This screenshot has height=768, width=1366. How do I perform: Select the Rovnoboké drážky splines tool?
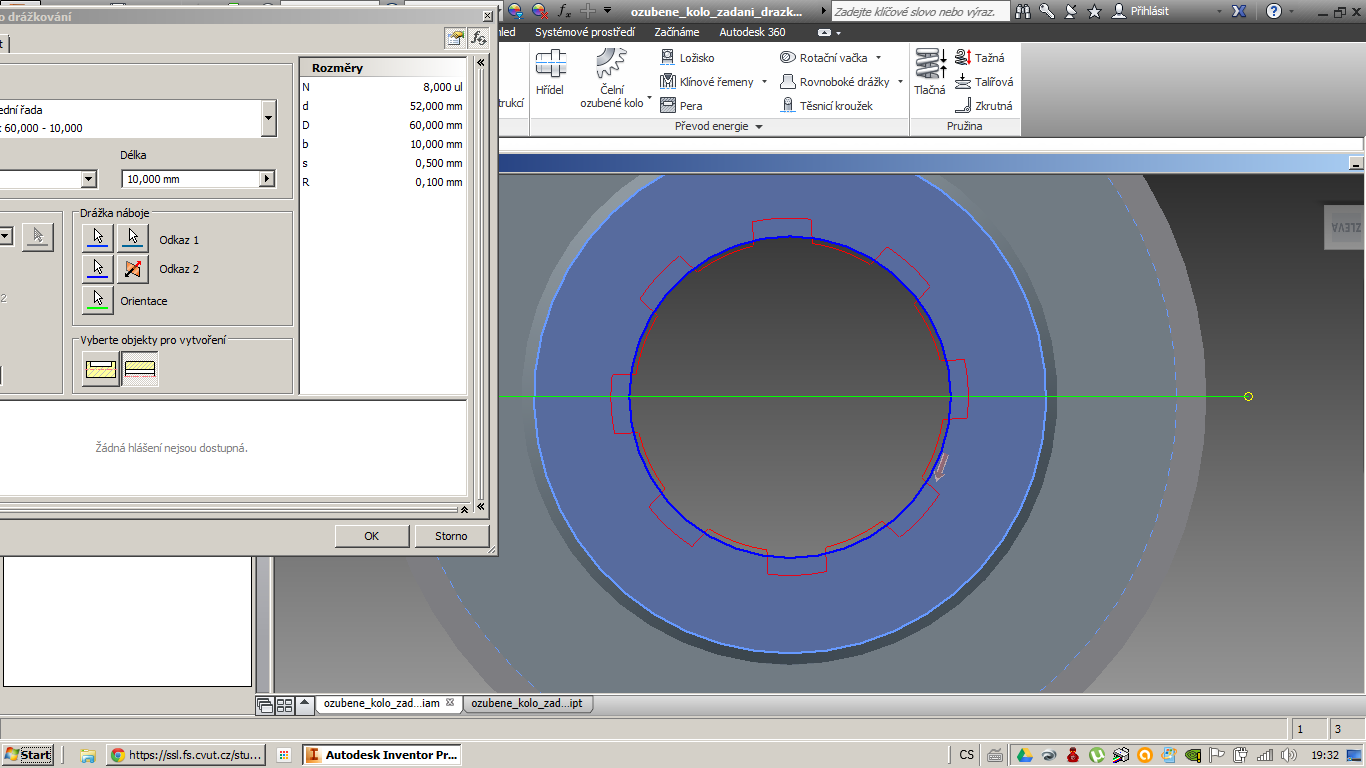pos(836,82)
